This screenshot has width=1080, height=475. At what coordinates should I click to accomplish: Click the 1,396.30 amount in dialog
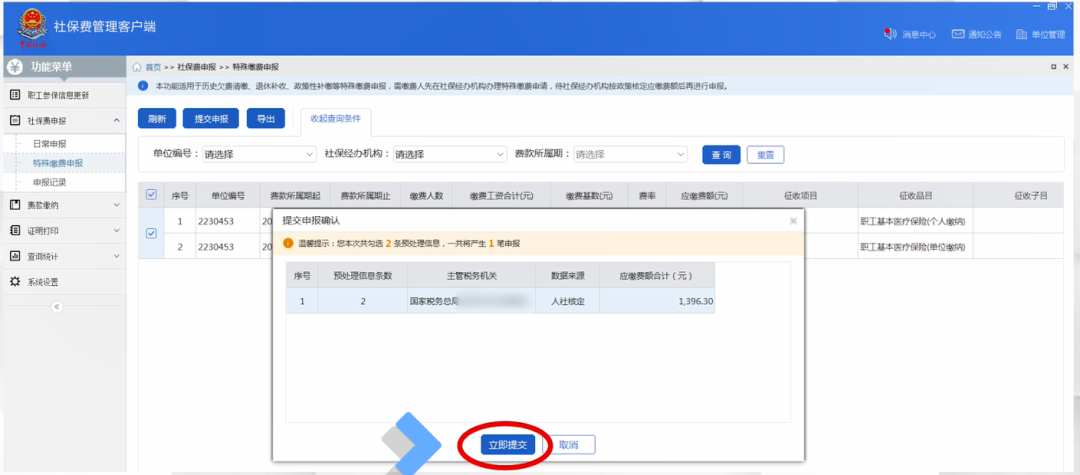coord(694,301)
